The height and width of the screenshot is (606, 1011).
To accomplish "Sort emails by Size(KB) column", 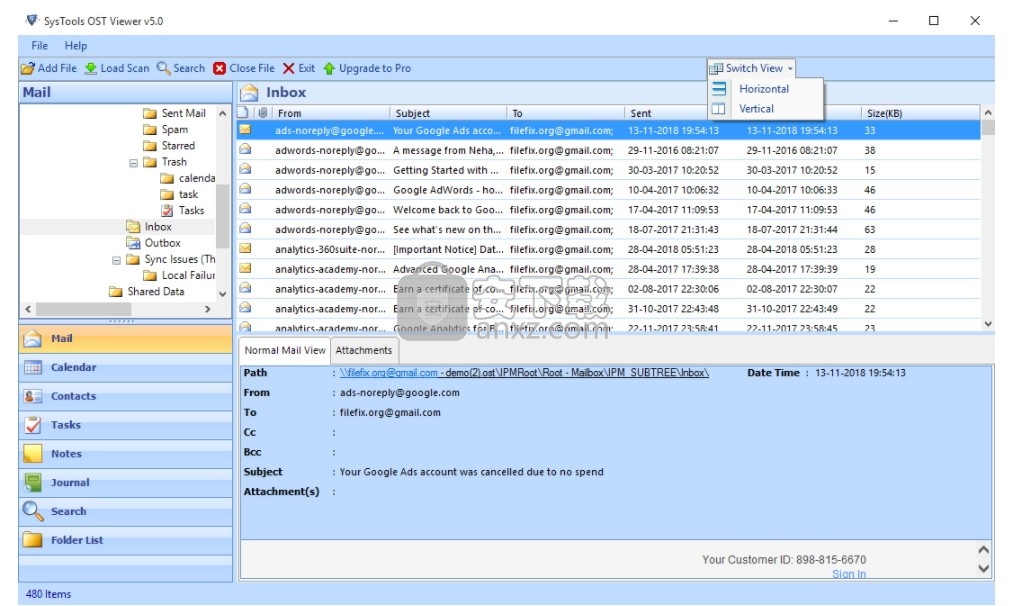I will (x=920, y=113).
